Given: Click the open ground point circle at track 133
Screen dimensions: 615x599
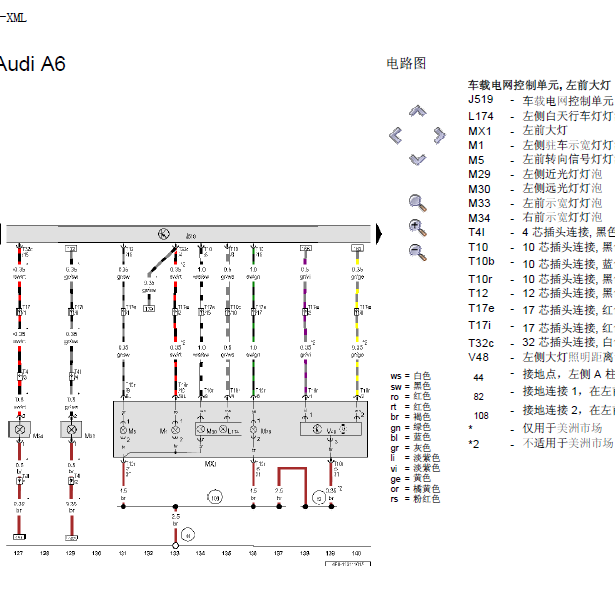Looking at the screenshot, I should pyautogui.click(x=175, y=545).
